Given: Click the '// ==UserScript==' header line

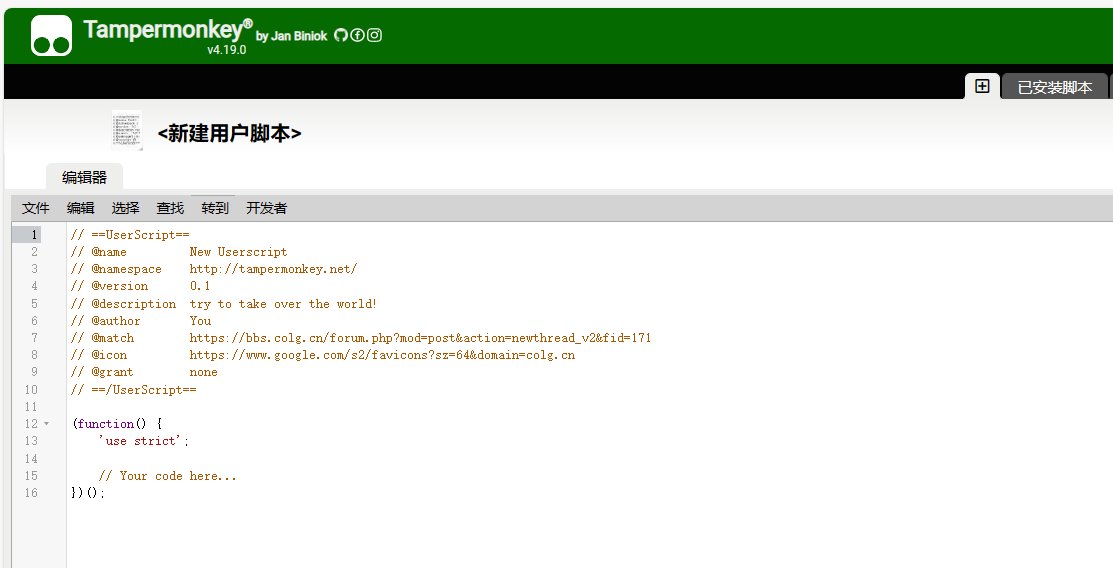Looking at the screenshot, I should click(130, 234).
